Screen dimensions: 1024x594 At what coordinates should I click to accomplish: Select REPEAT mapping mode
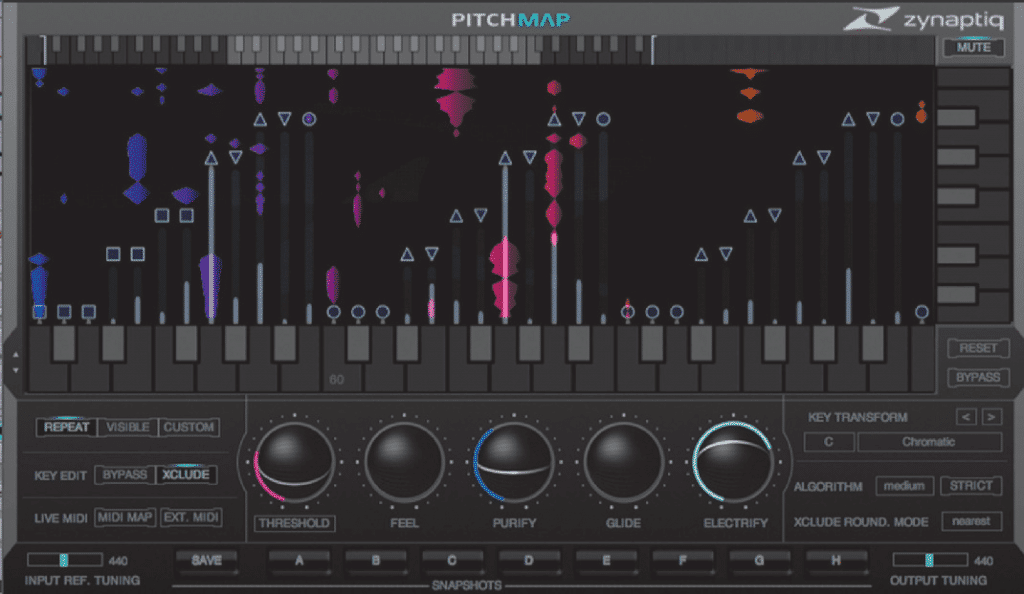pyautogui.click(x=66, y=427)
